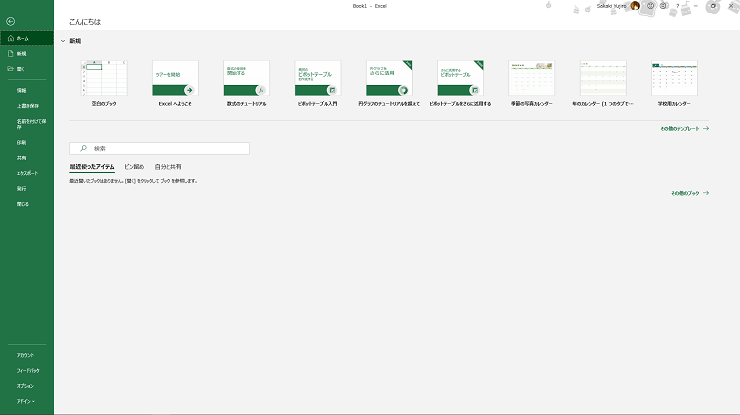The width and height of the screenshot is (740, 415).
Task: Open ピボットテーブルをさらに活用する template
Action: point(460,83)
